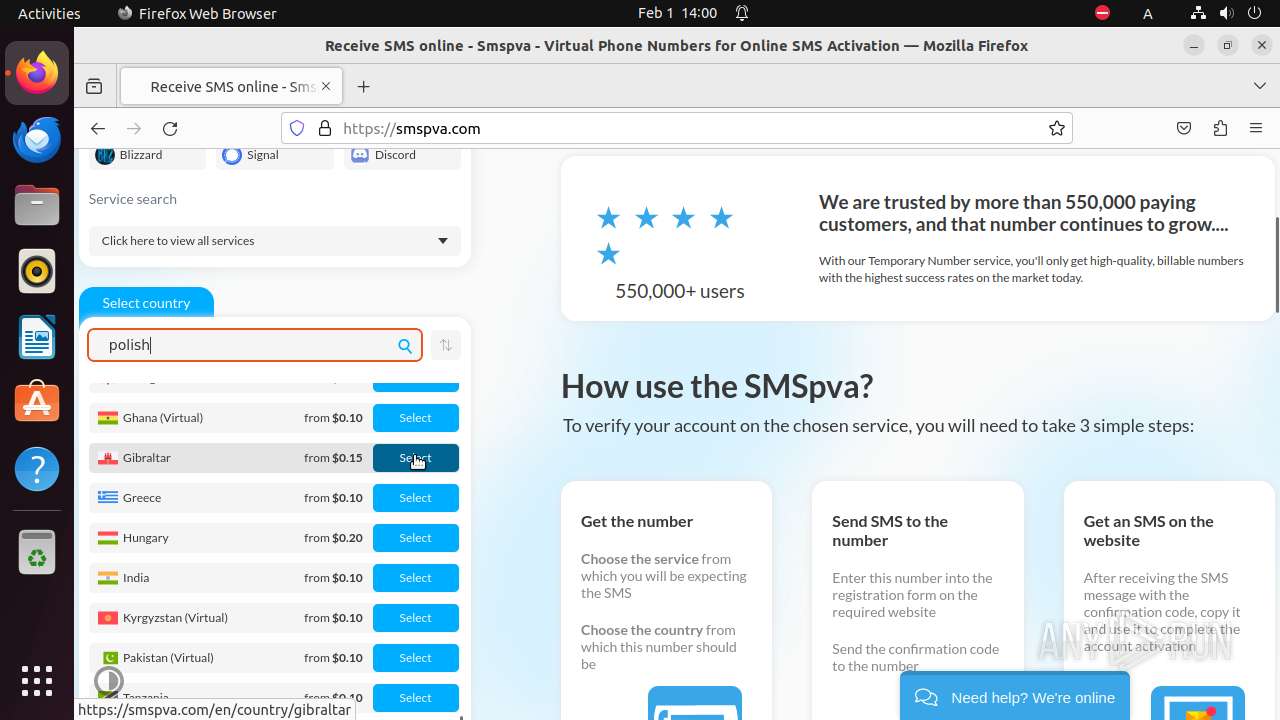
Task: Reload the current page
Action: pos(170,128)
